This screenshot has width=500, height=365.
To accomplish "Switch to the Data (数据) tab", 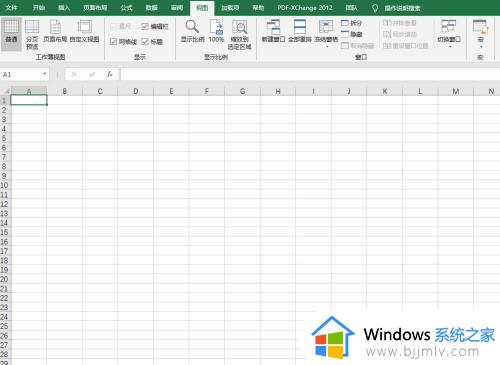I will (x=152, y=8).
